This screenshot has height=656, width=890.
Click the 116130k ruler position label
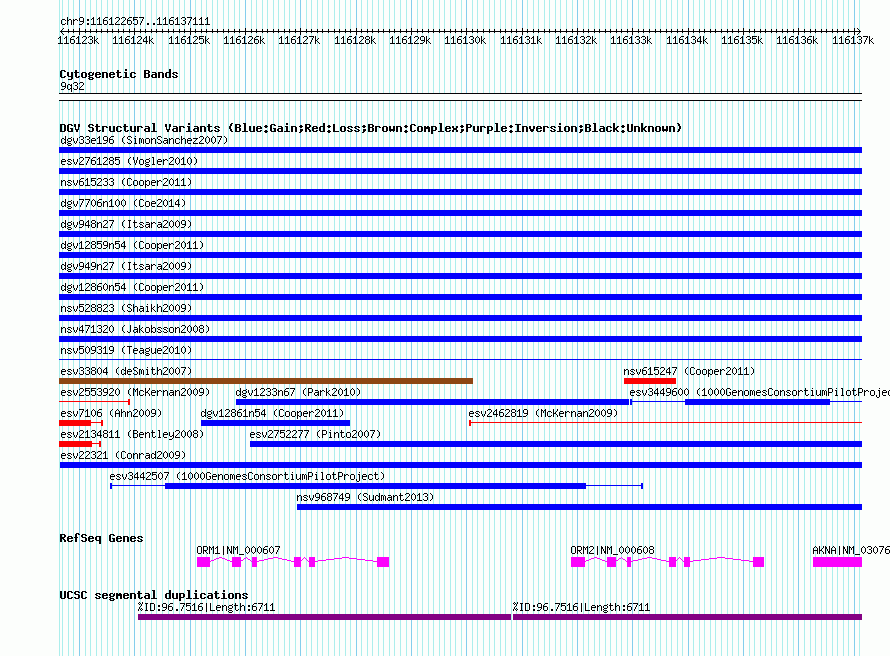coord(465,40)
